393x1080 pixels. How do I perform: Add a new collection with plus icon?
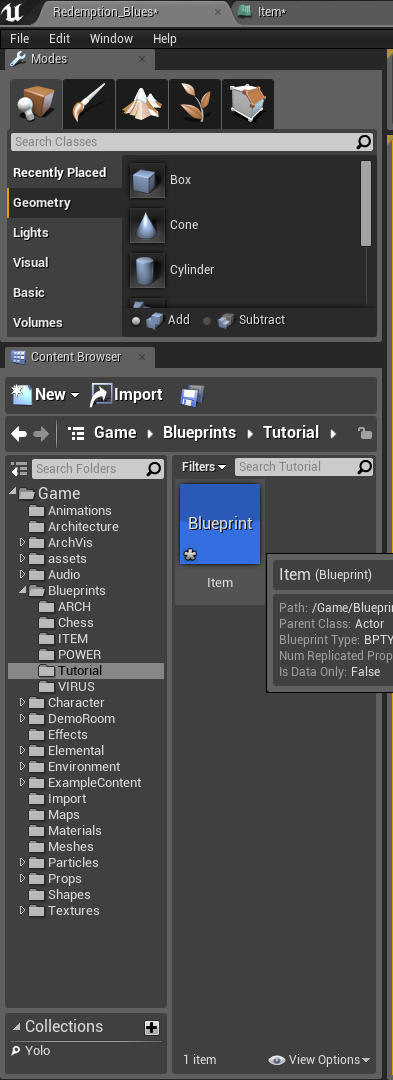[152, 1028]
